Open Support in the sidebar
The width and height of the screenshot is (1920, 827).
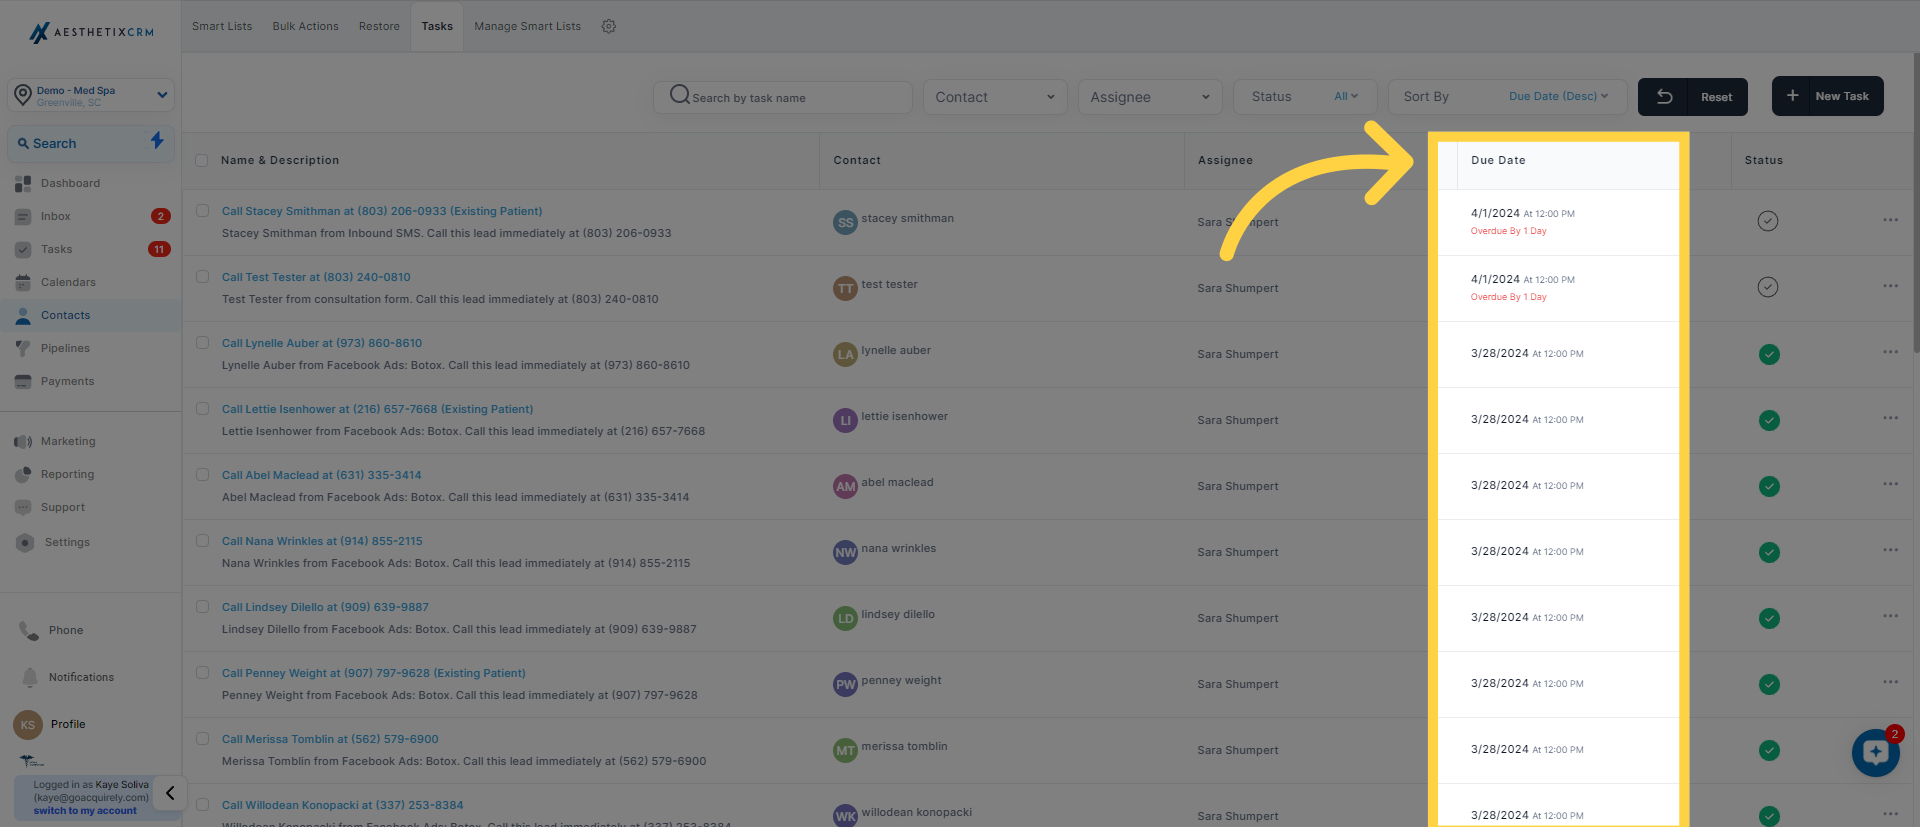[x=62, y=507]
